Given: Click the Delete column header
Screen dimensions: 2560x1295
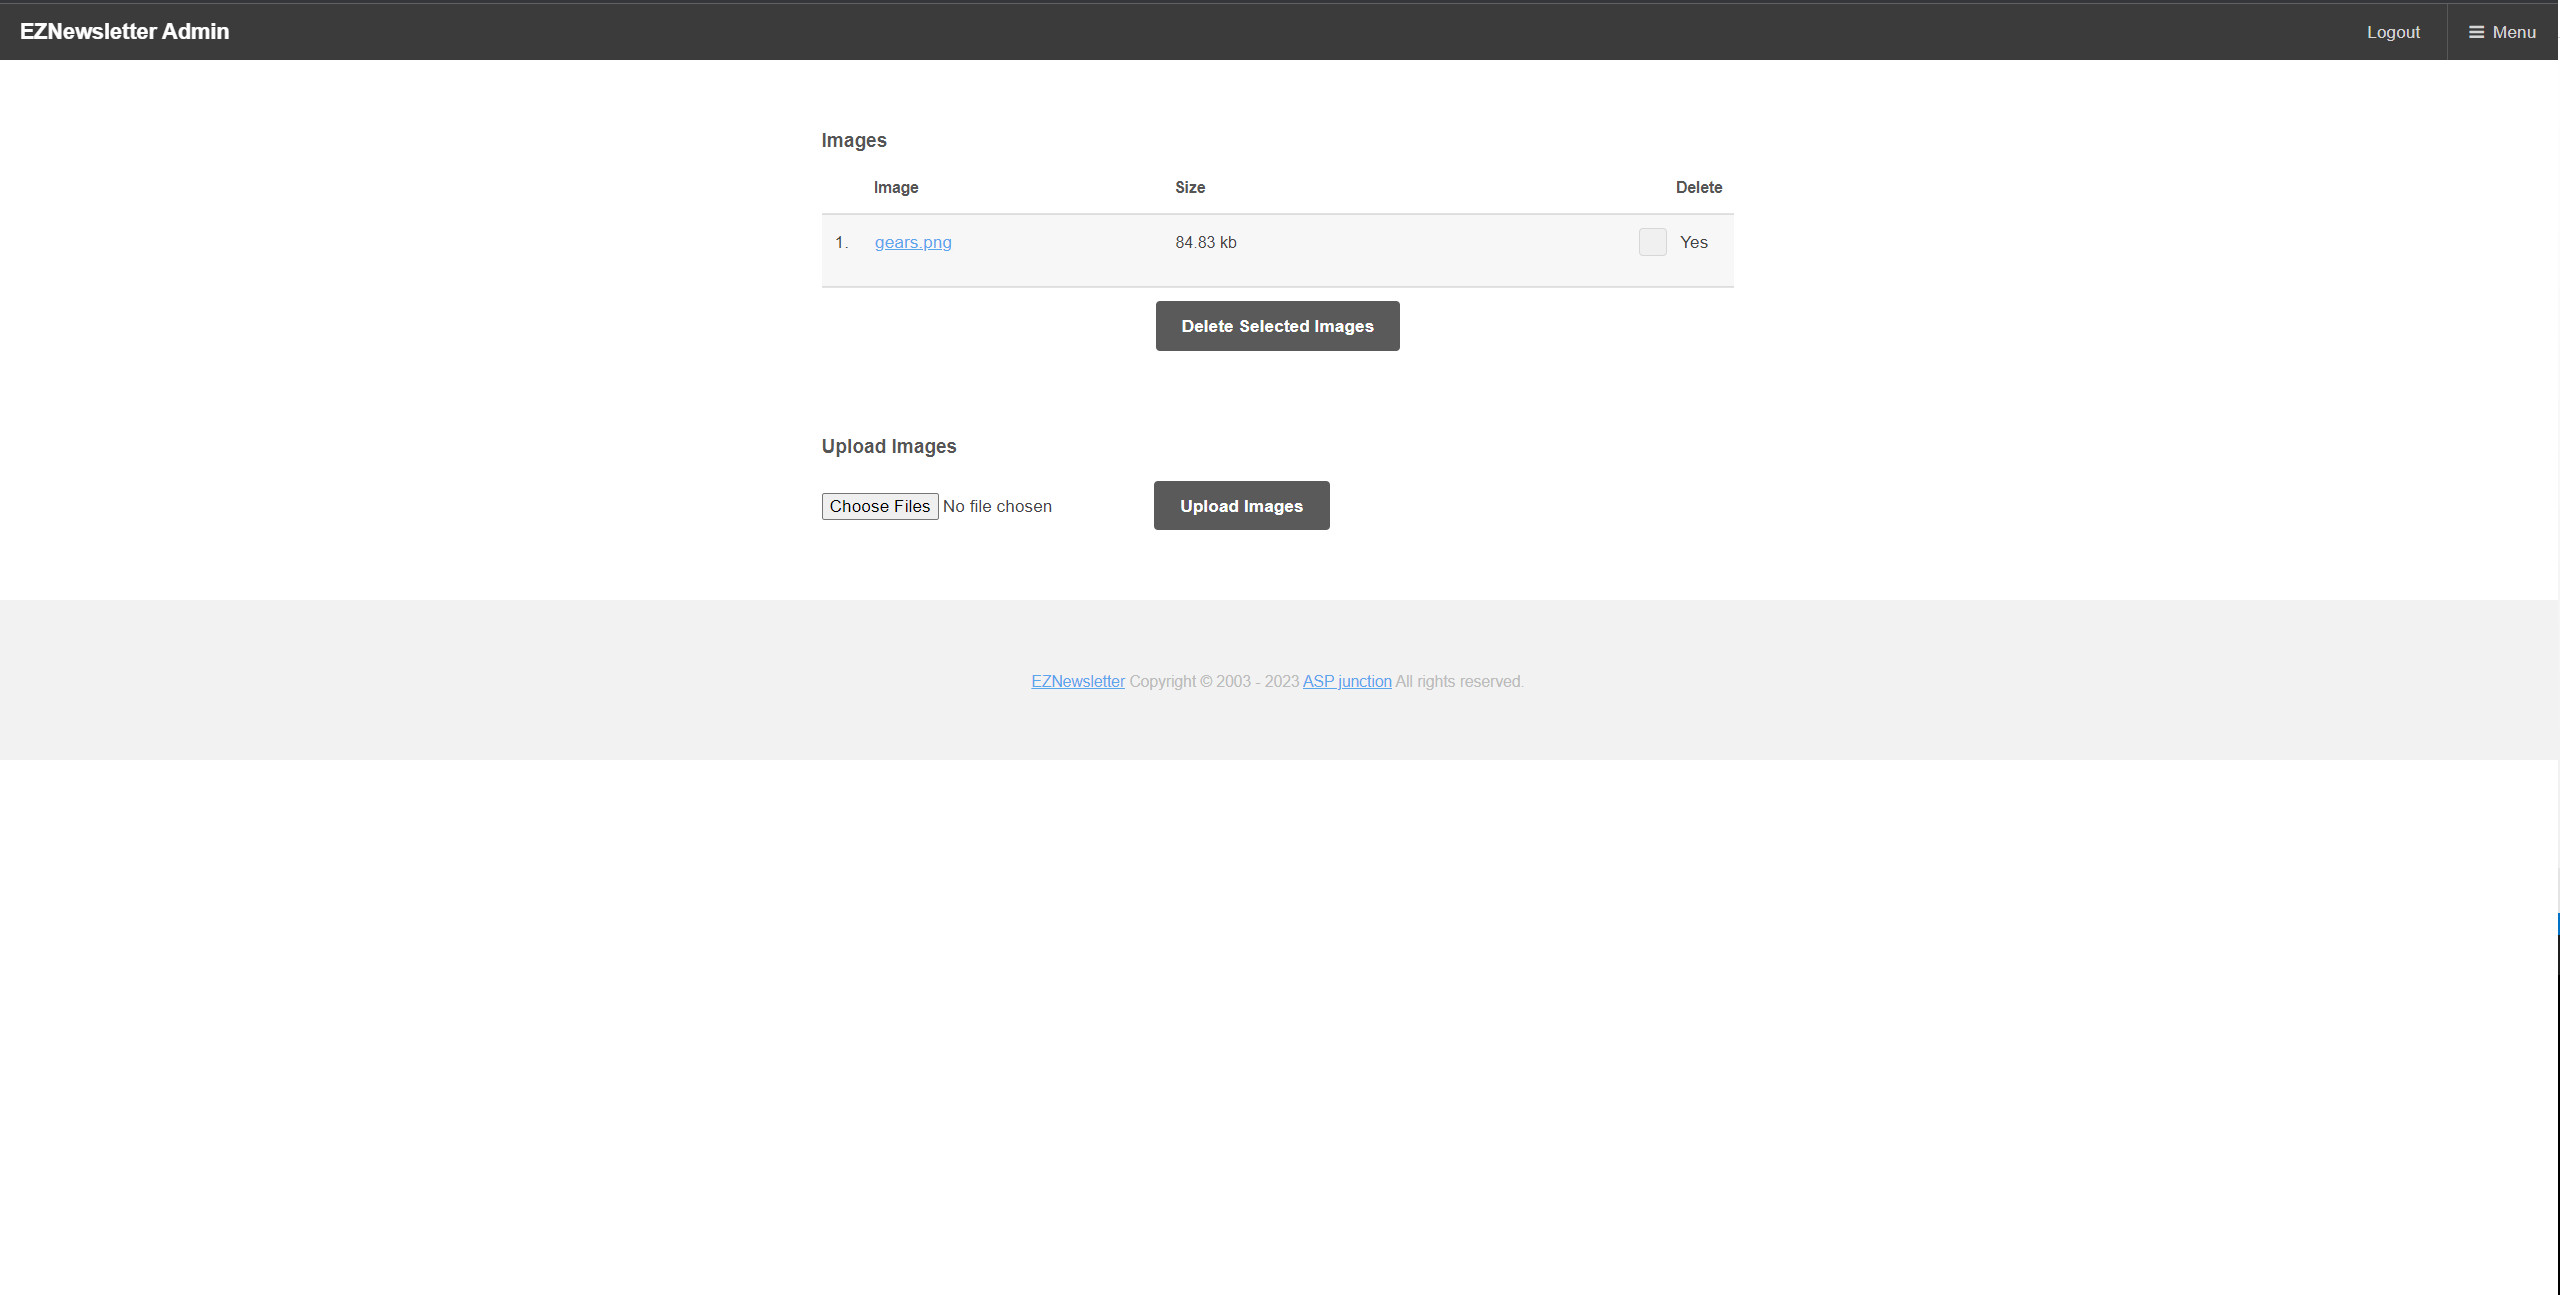Looking at the screenshot, I should pos(1698,187).
